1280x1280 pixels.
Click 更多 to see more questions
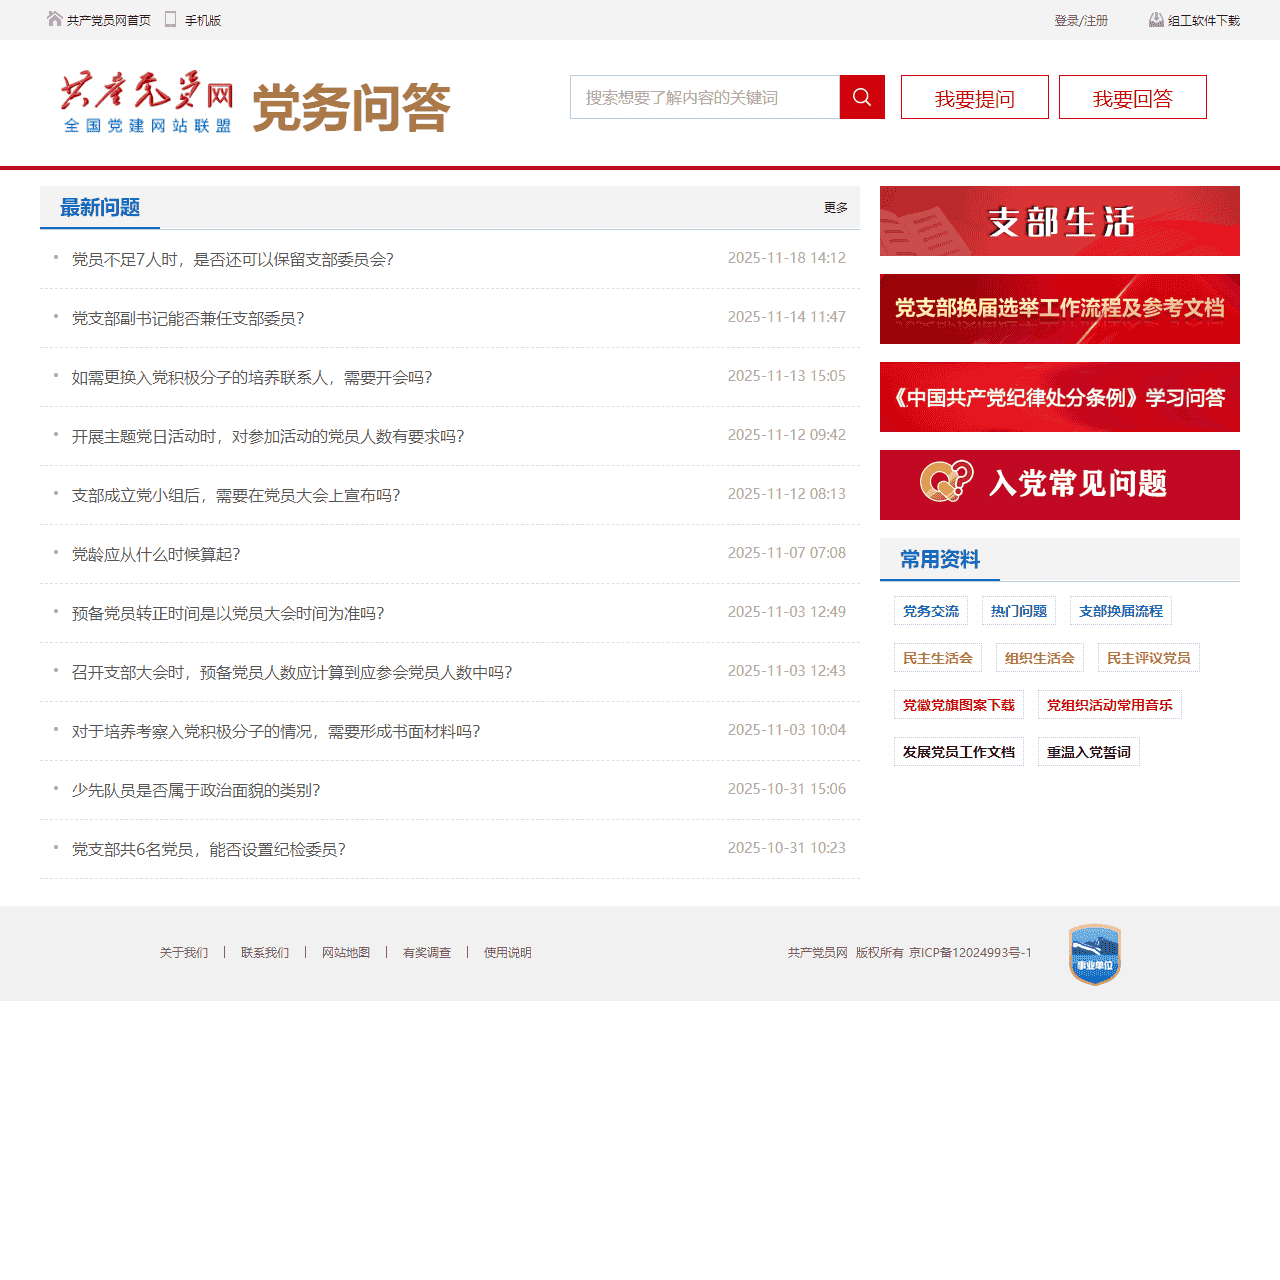point(835,208)
